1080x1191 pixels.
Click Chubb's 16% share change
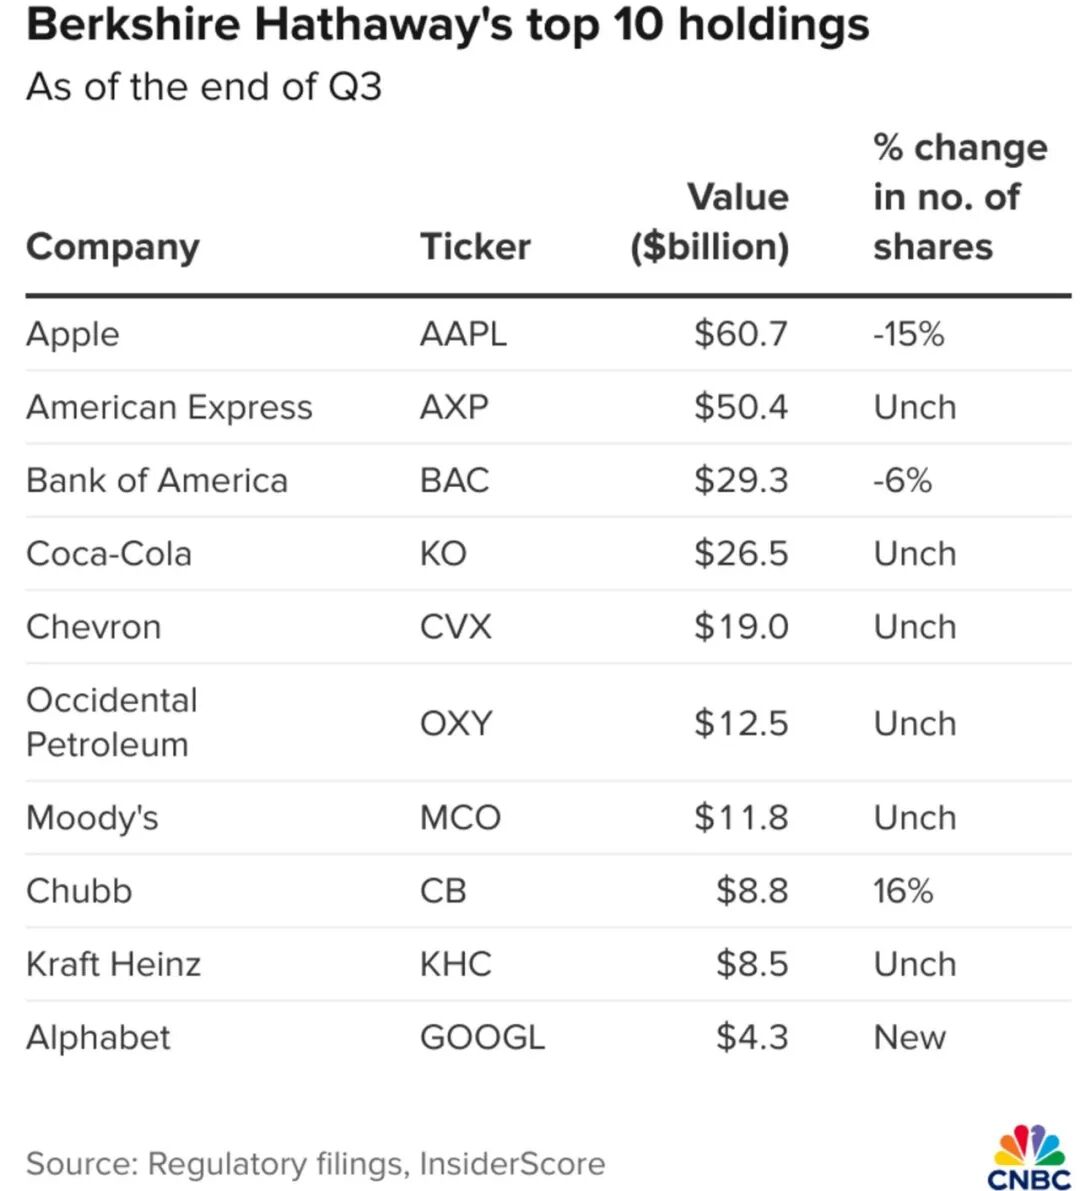[x=903, y=891]
